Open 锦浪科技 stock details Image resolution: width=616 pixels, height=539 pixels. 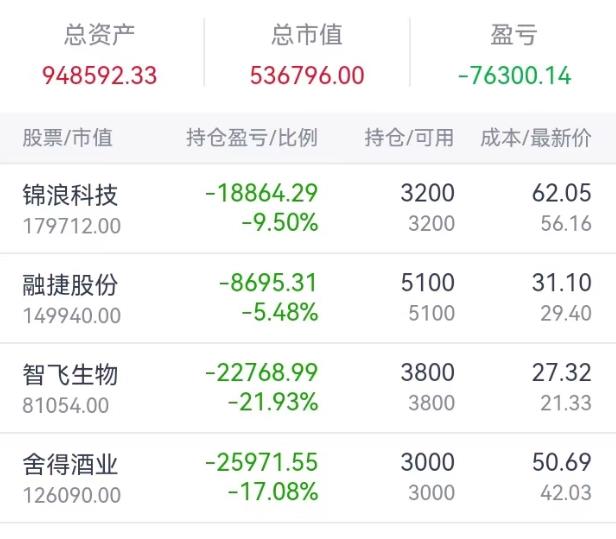tap(70, 196)
